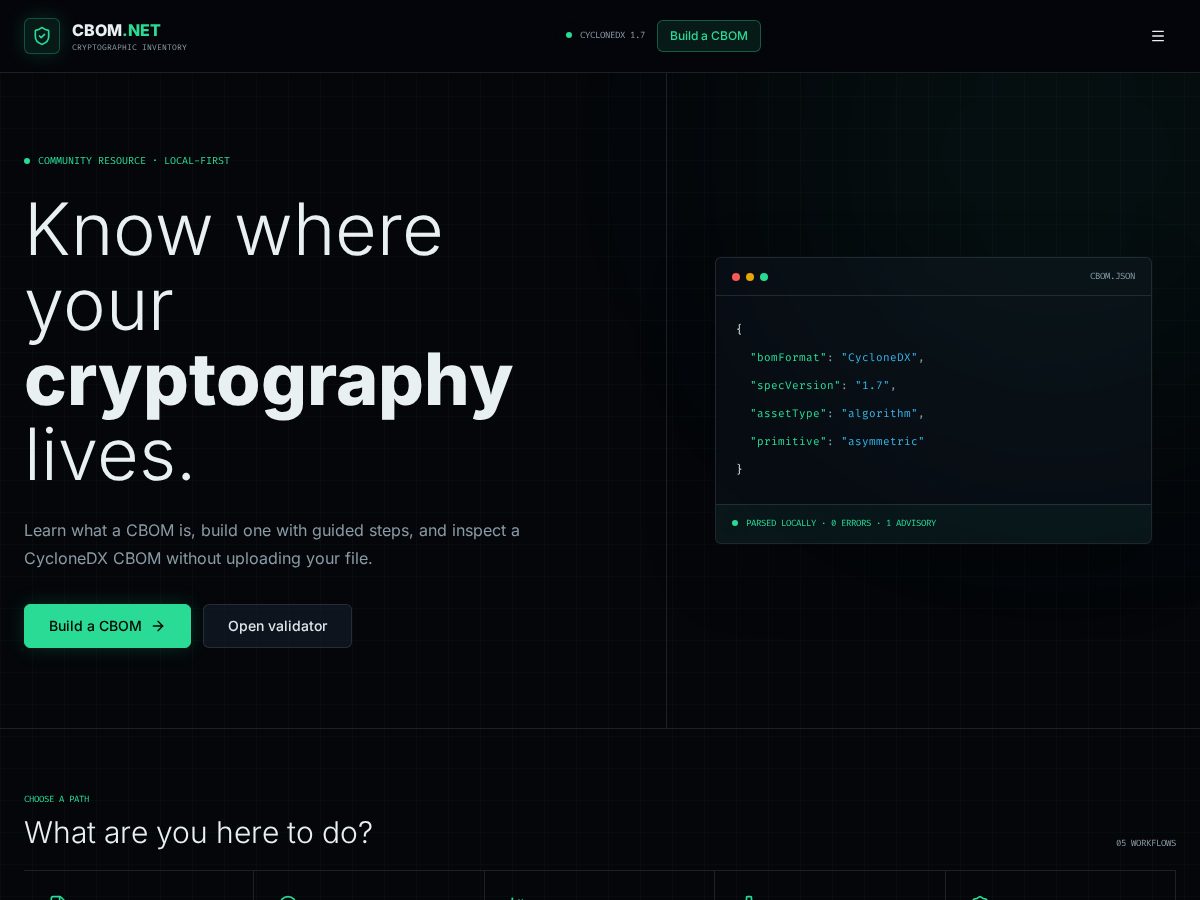
Task: Click the PARSED LOCALLY · 0 ERRORS status line
Action: (x=834, y=523)
